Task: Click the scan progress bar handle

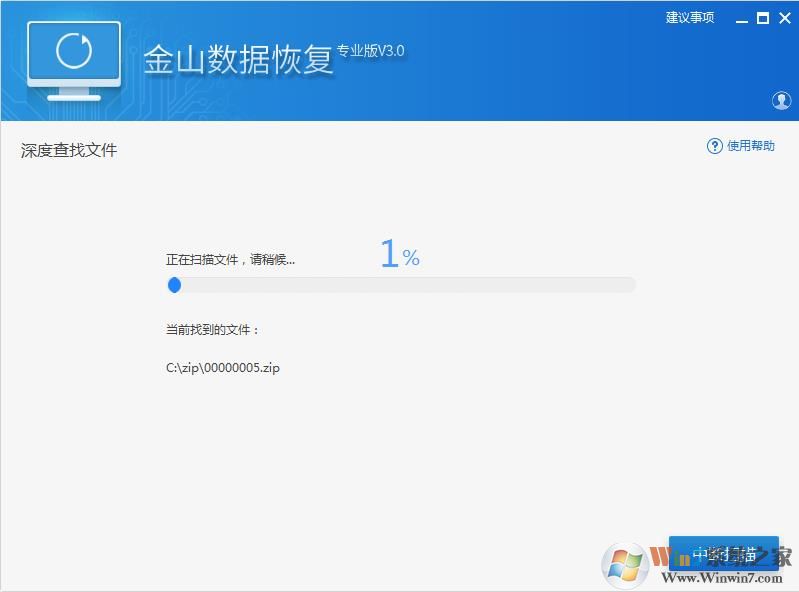Action: pyautogui.click(x=174, y=285)
